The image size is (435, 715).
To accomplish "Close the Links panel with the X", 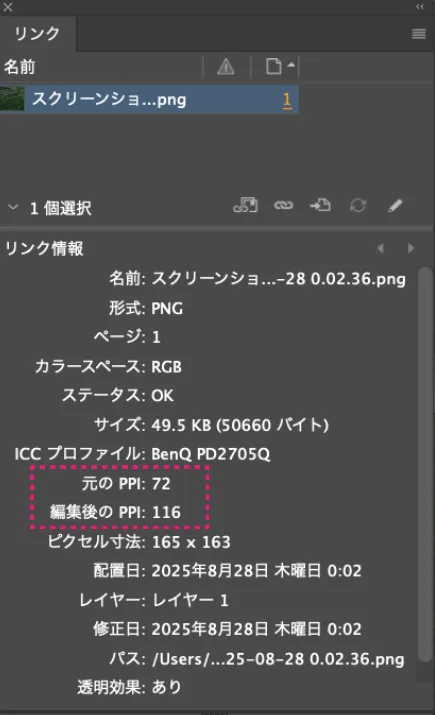I will [7, 7].
